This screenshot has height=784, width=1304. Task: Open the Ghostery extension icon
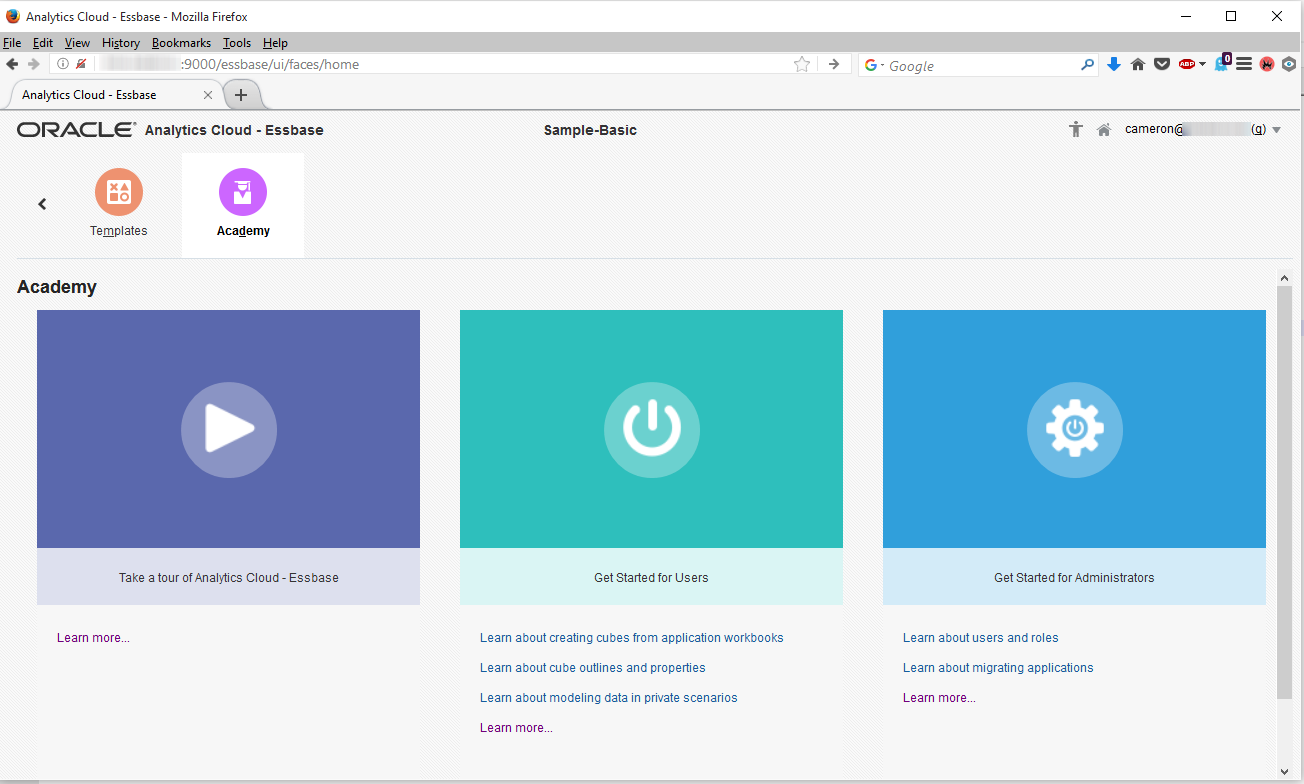[x=1222, y=62]
